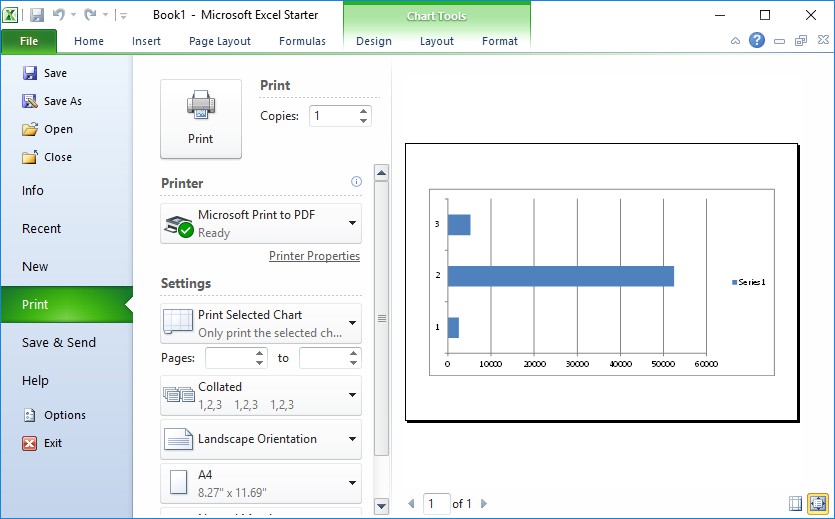The image size is (835, 519).
Task: Increase the Copies count with up arrow
Action: (363, 110)
